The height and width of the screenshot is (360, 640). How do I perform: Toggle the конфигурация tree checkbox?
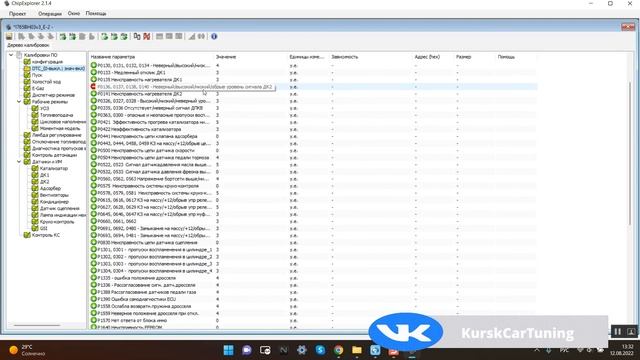tap(27, 62)
